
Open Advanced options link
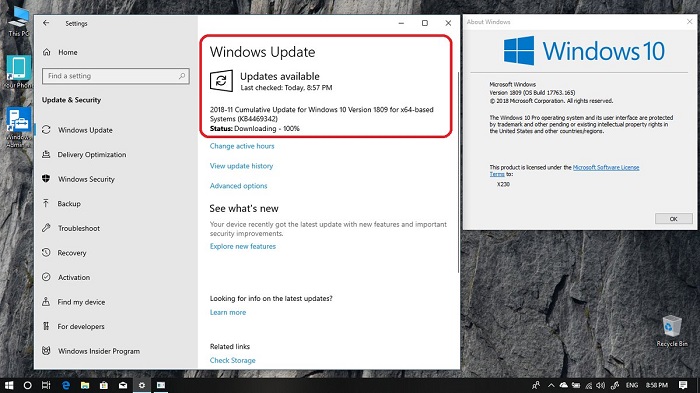click(x=238, y=186)
